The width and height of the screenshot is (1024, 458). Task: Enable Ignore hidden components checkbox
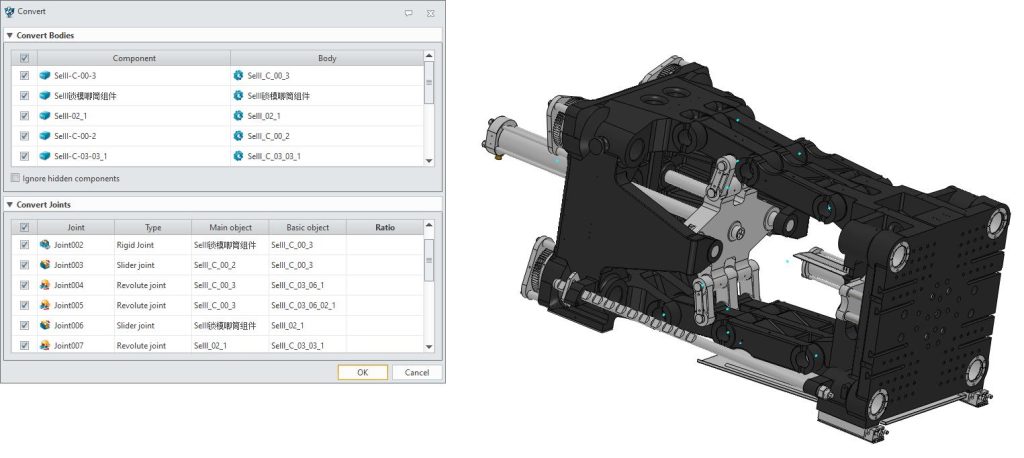(x=15, y=178)
